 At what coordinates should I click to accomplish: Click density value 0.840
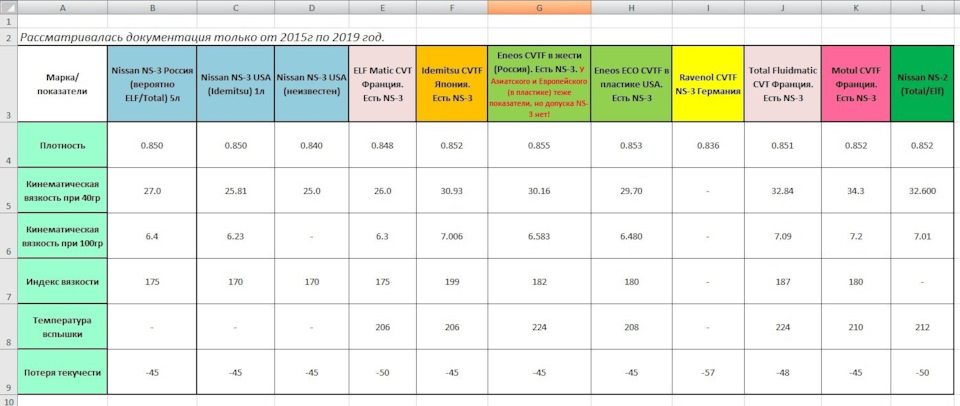click(312, 145)
